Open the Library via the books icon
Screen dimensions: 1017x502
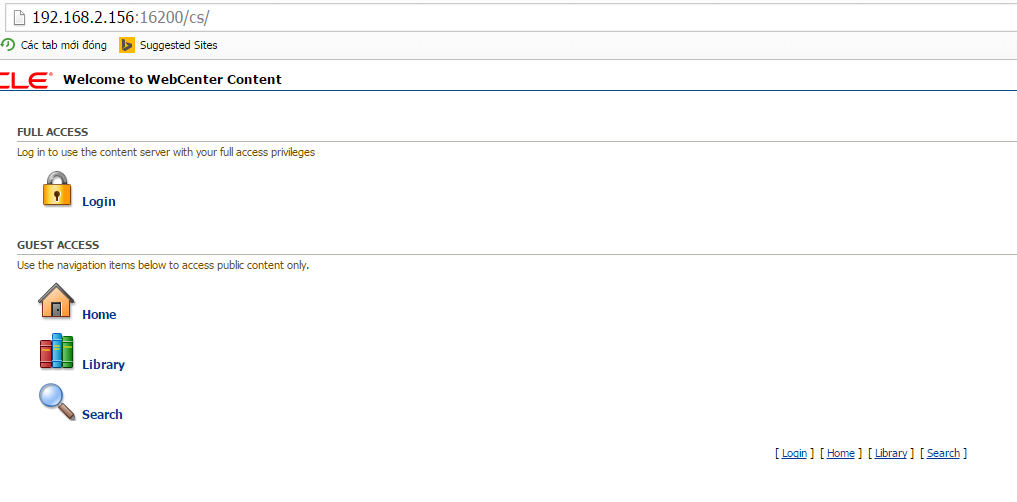(x=57, y=351)
